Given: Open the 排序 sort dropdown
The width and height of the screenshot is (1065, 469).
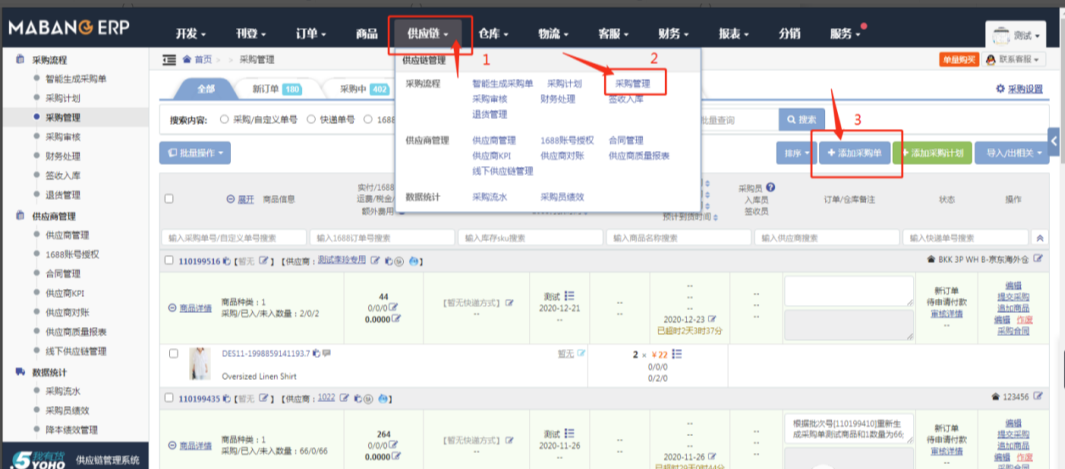Looking at the screenshot, I should point(796,153).
